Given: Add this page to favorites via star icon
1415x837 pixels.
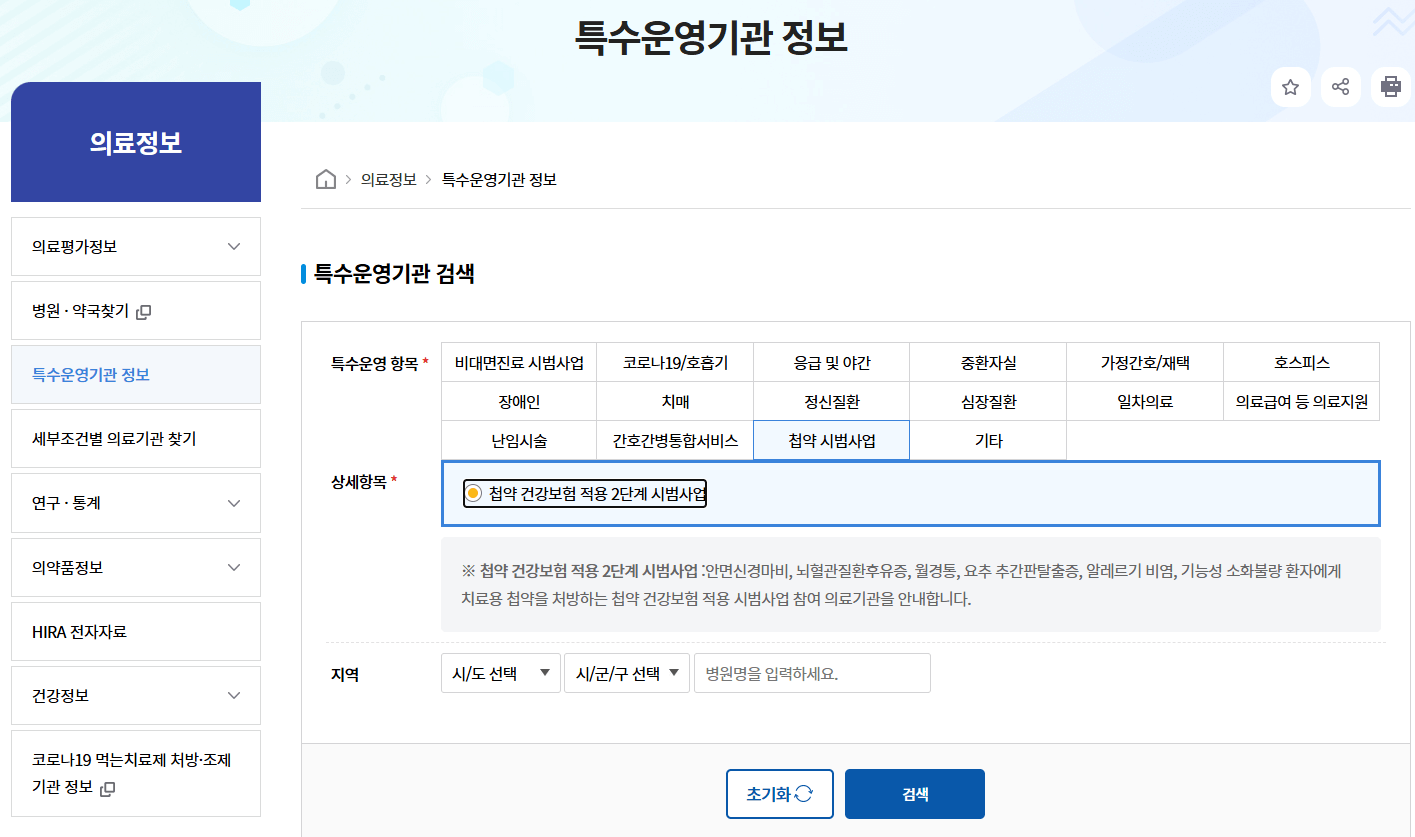Looking at the screenshot, I should tap(1290, 87).
